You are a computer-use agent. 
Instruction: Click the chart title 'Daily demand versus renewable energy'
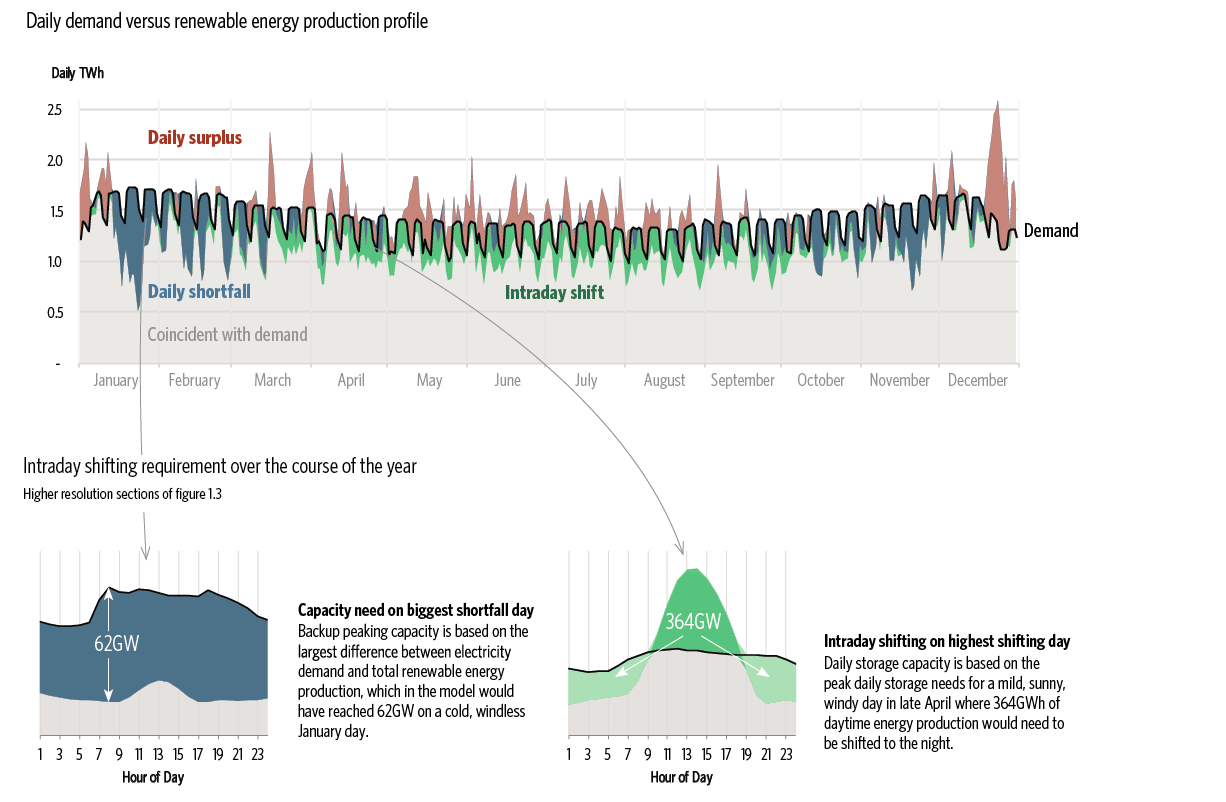pos(226,21)
